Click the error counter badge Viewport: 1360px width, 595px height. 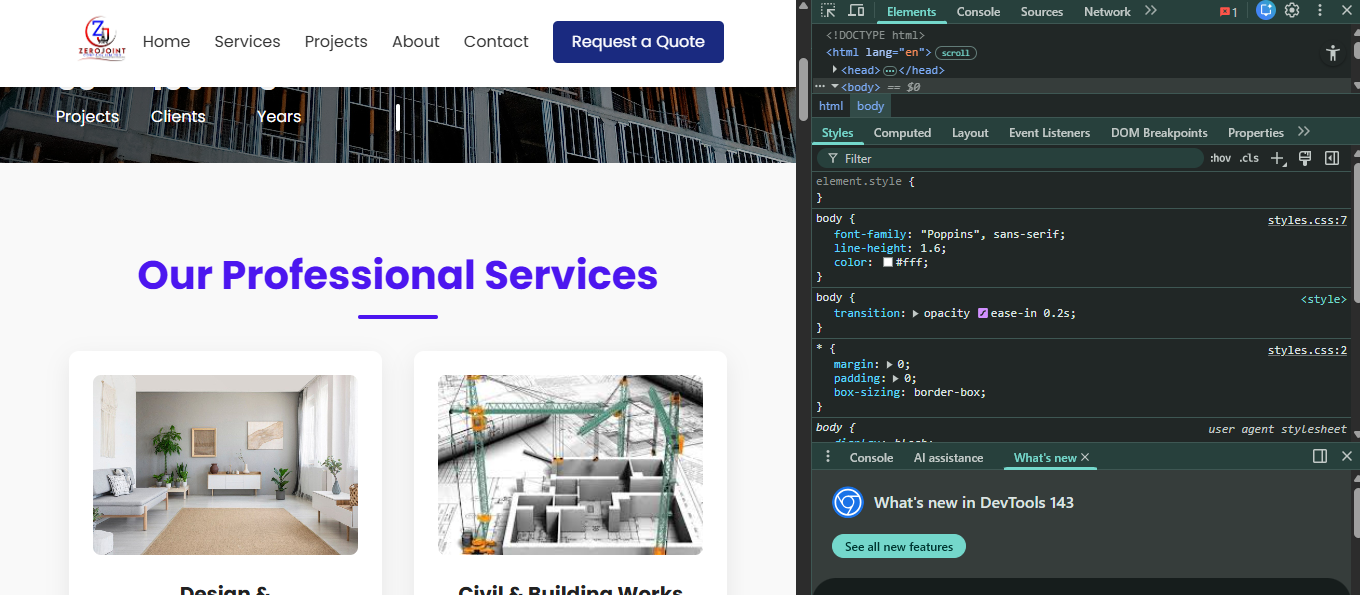[1228, 11]
